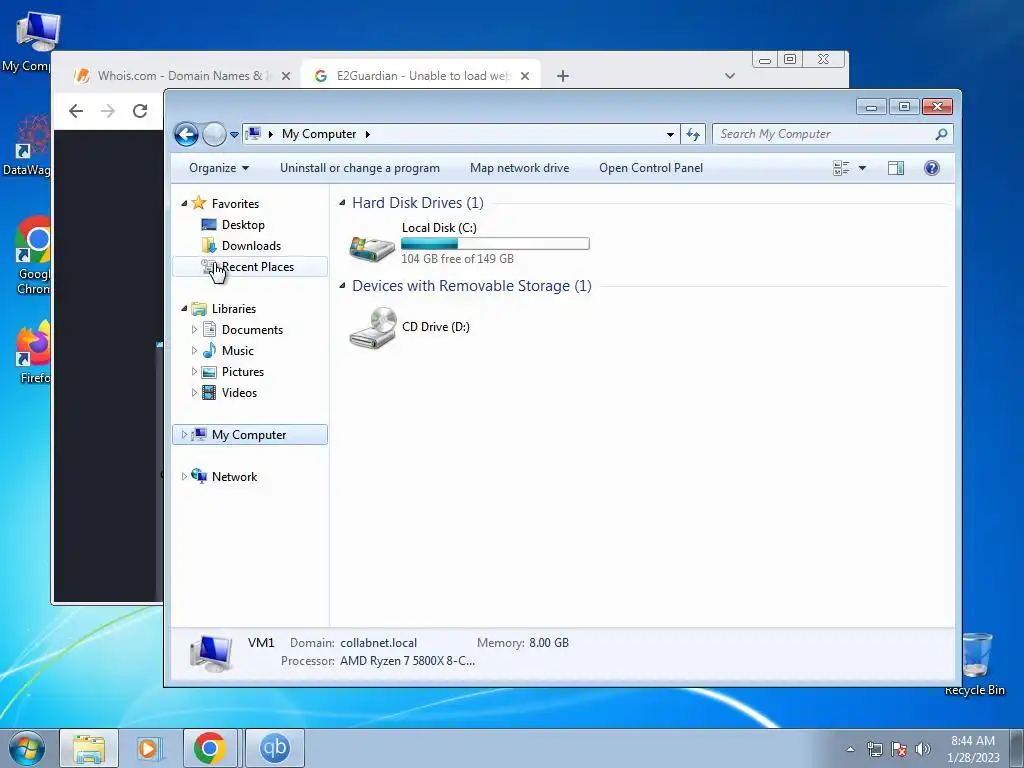The image size is (1024, 768).
Task: Open the view options dropdown arrow
Action: 862,168
